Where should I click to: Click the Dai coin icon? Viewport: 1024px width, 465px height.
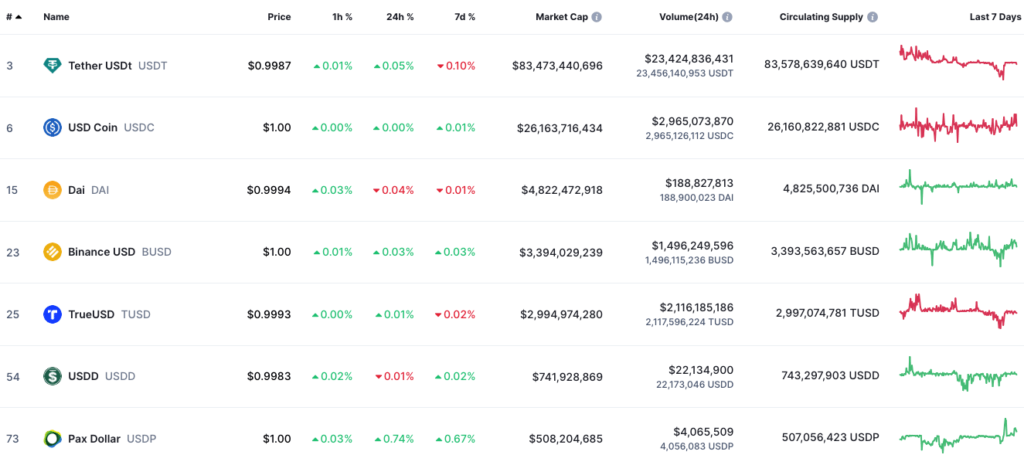53,190
